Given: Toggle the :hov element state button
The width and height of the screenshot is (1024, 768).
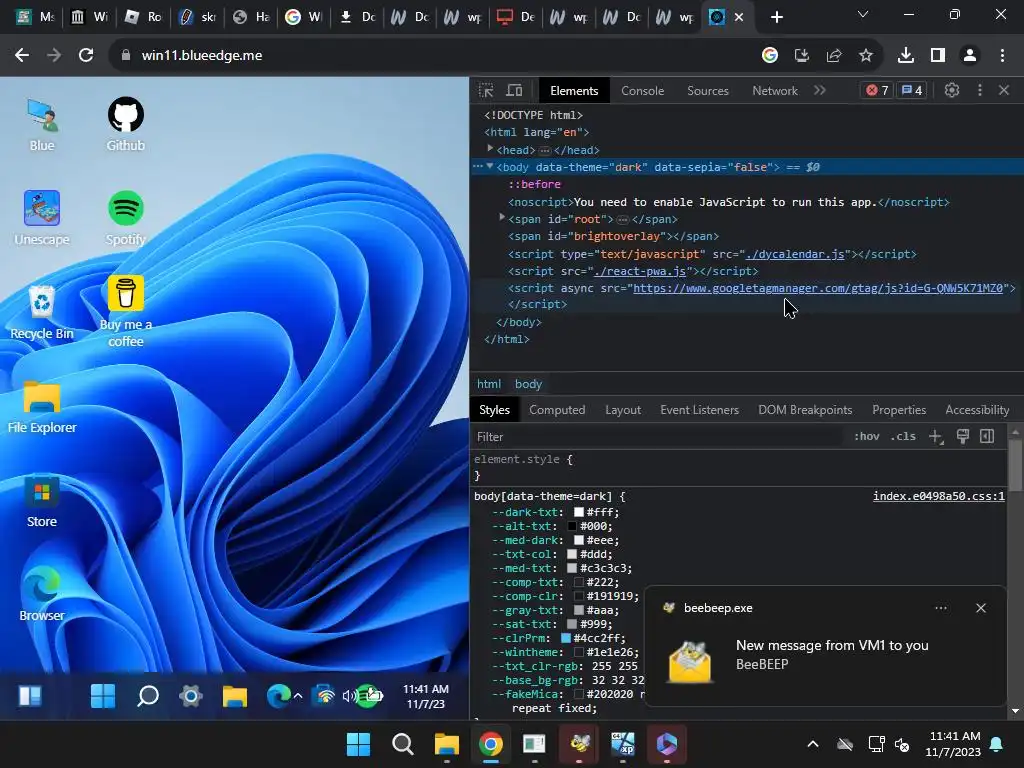Looking at the screenshot, I should pyautogui.click(x=867, y=436).
